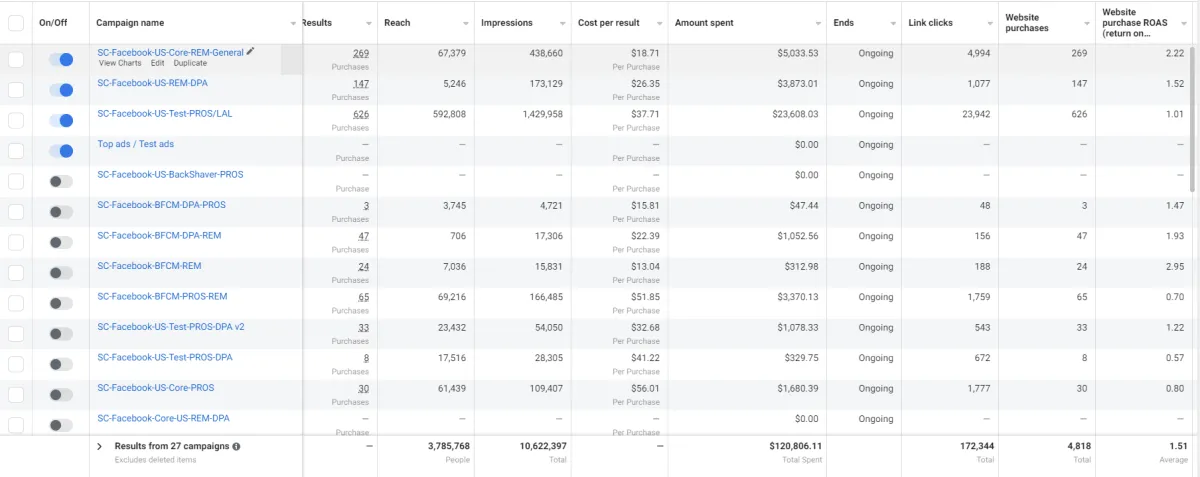Viewport: 1200px width, 477px height.
Task: Expand the Results from 27 campaigns row
Action: 99,446
